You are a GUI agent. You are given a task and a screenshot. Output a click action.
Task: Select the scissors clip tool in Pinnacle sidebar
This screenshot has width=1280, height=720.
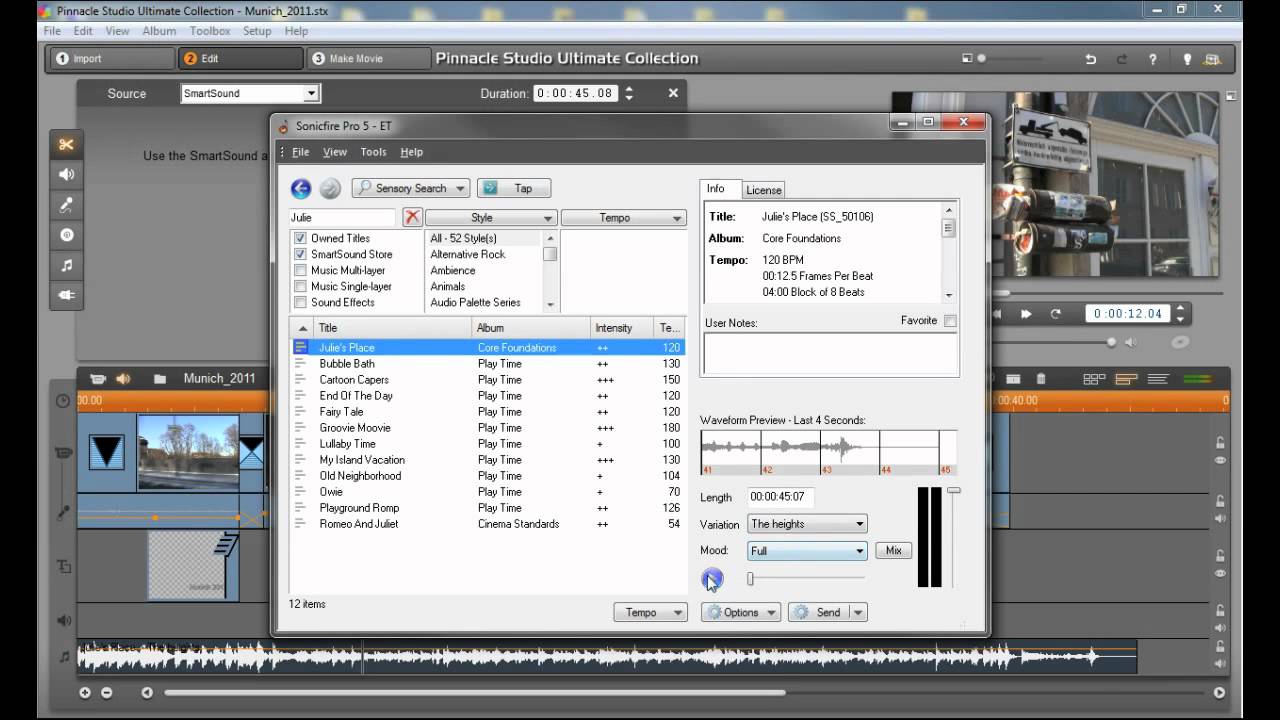(x=66, y=145)
